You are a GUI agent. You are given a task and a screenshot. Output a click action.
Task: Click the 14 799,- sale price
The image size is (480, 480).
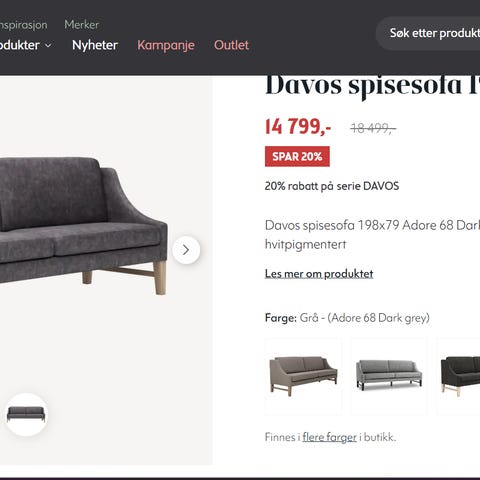298,127
